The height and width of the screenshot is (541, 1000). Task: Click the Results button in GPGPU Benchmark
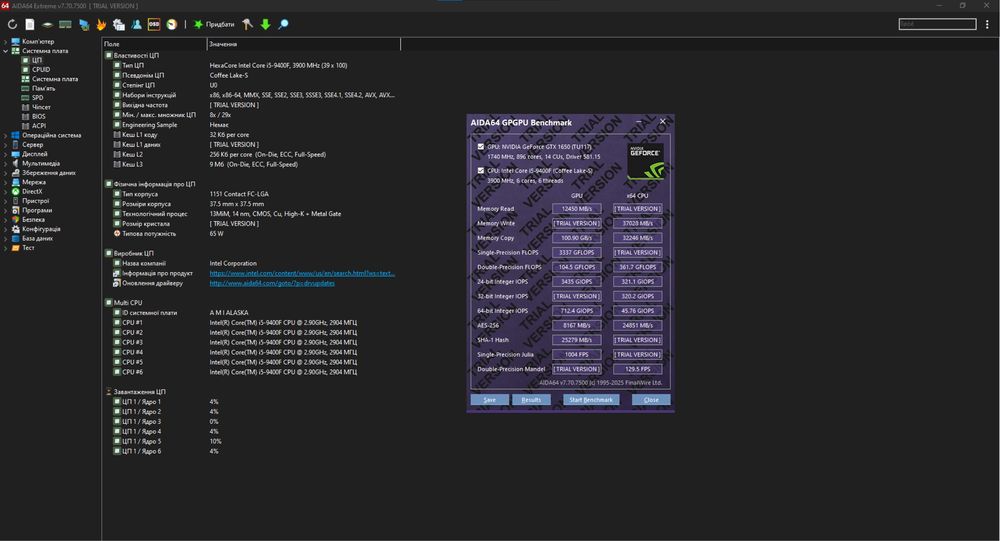click(x=531, y=400)
